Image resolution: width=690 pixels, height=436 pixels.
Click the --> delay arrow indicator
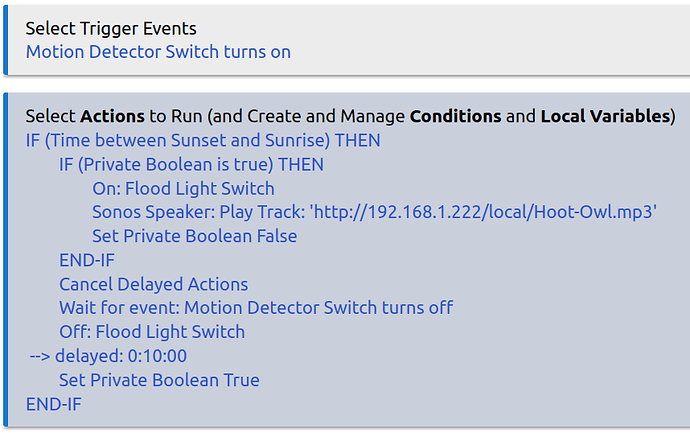(x=39, y=356)
